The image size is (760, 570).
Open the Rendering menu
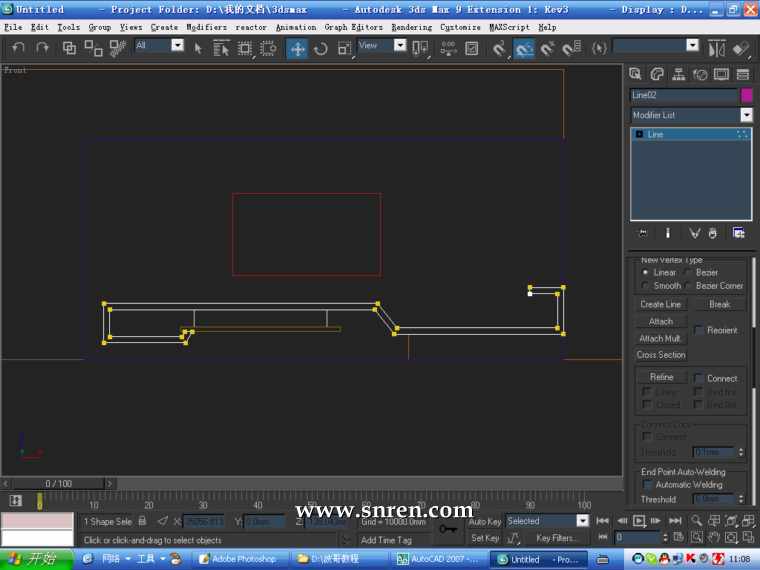[x=412, y=27]
